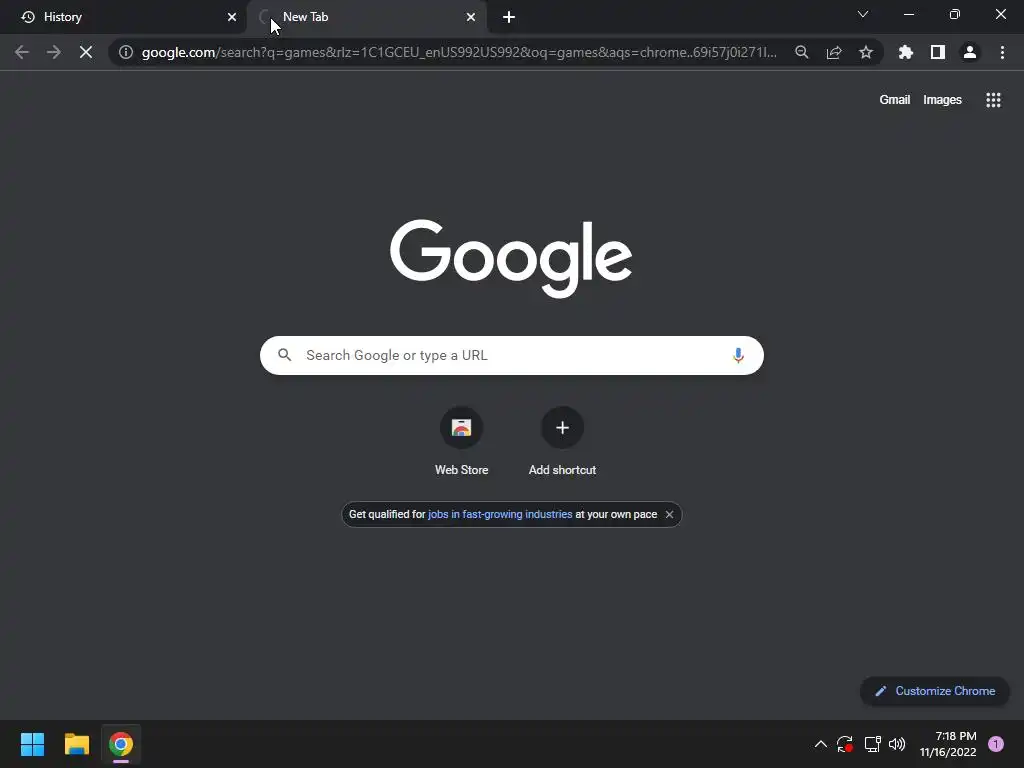Open the Extensions puzzle icon

coord(906,52)
